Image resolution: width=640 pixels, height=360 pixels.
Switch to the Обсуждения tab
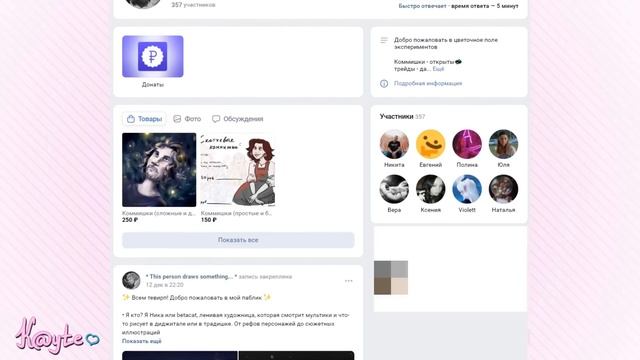pyautogui.click(x=238, y=119)
